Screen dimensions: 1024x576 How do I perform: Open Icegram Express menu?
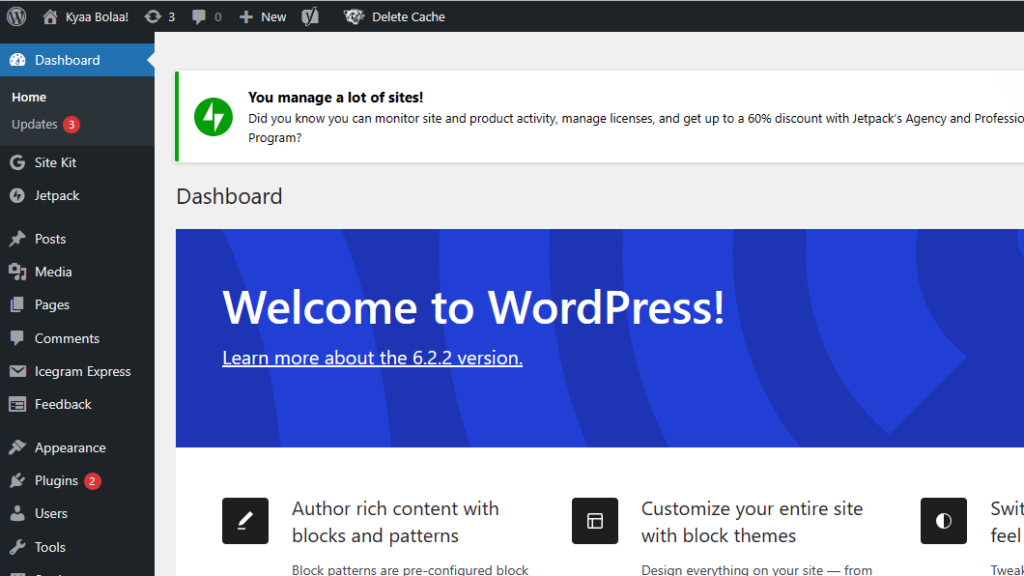point(82,372)
